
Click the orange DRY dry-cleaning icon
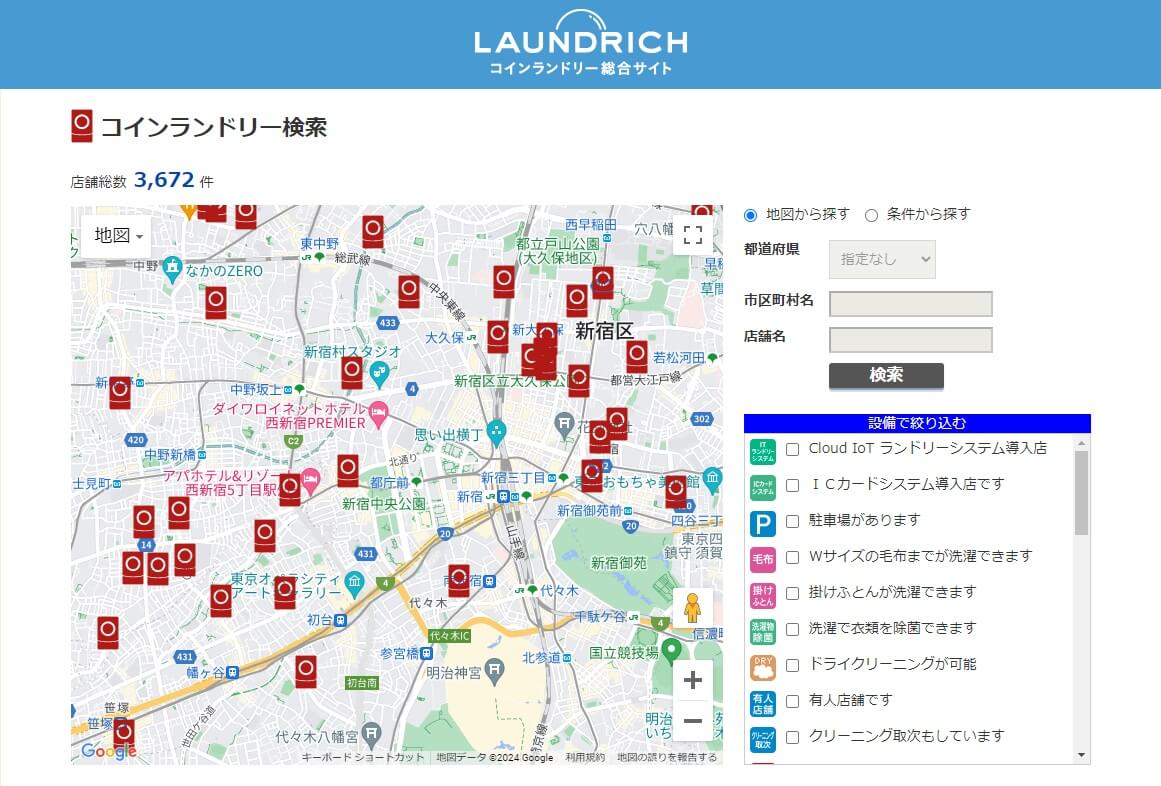coord(763,665)
